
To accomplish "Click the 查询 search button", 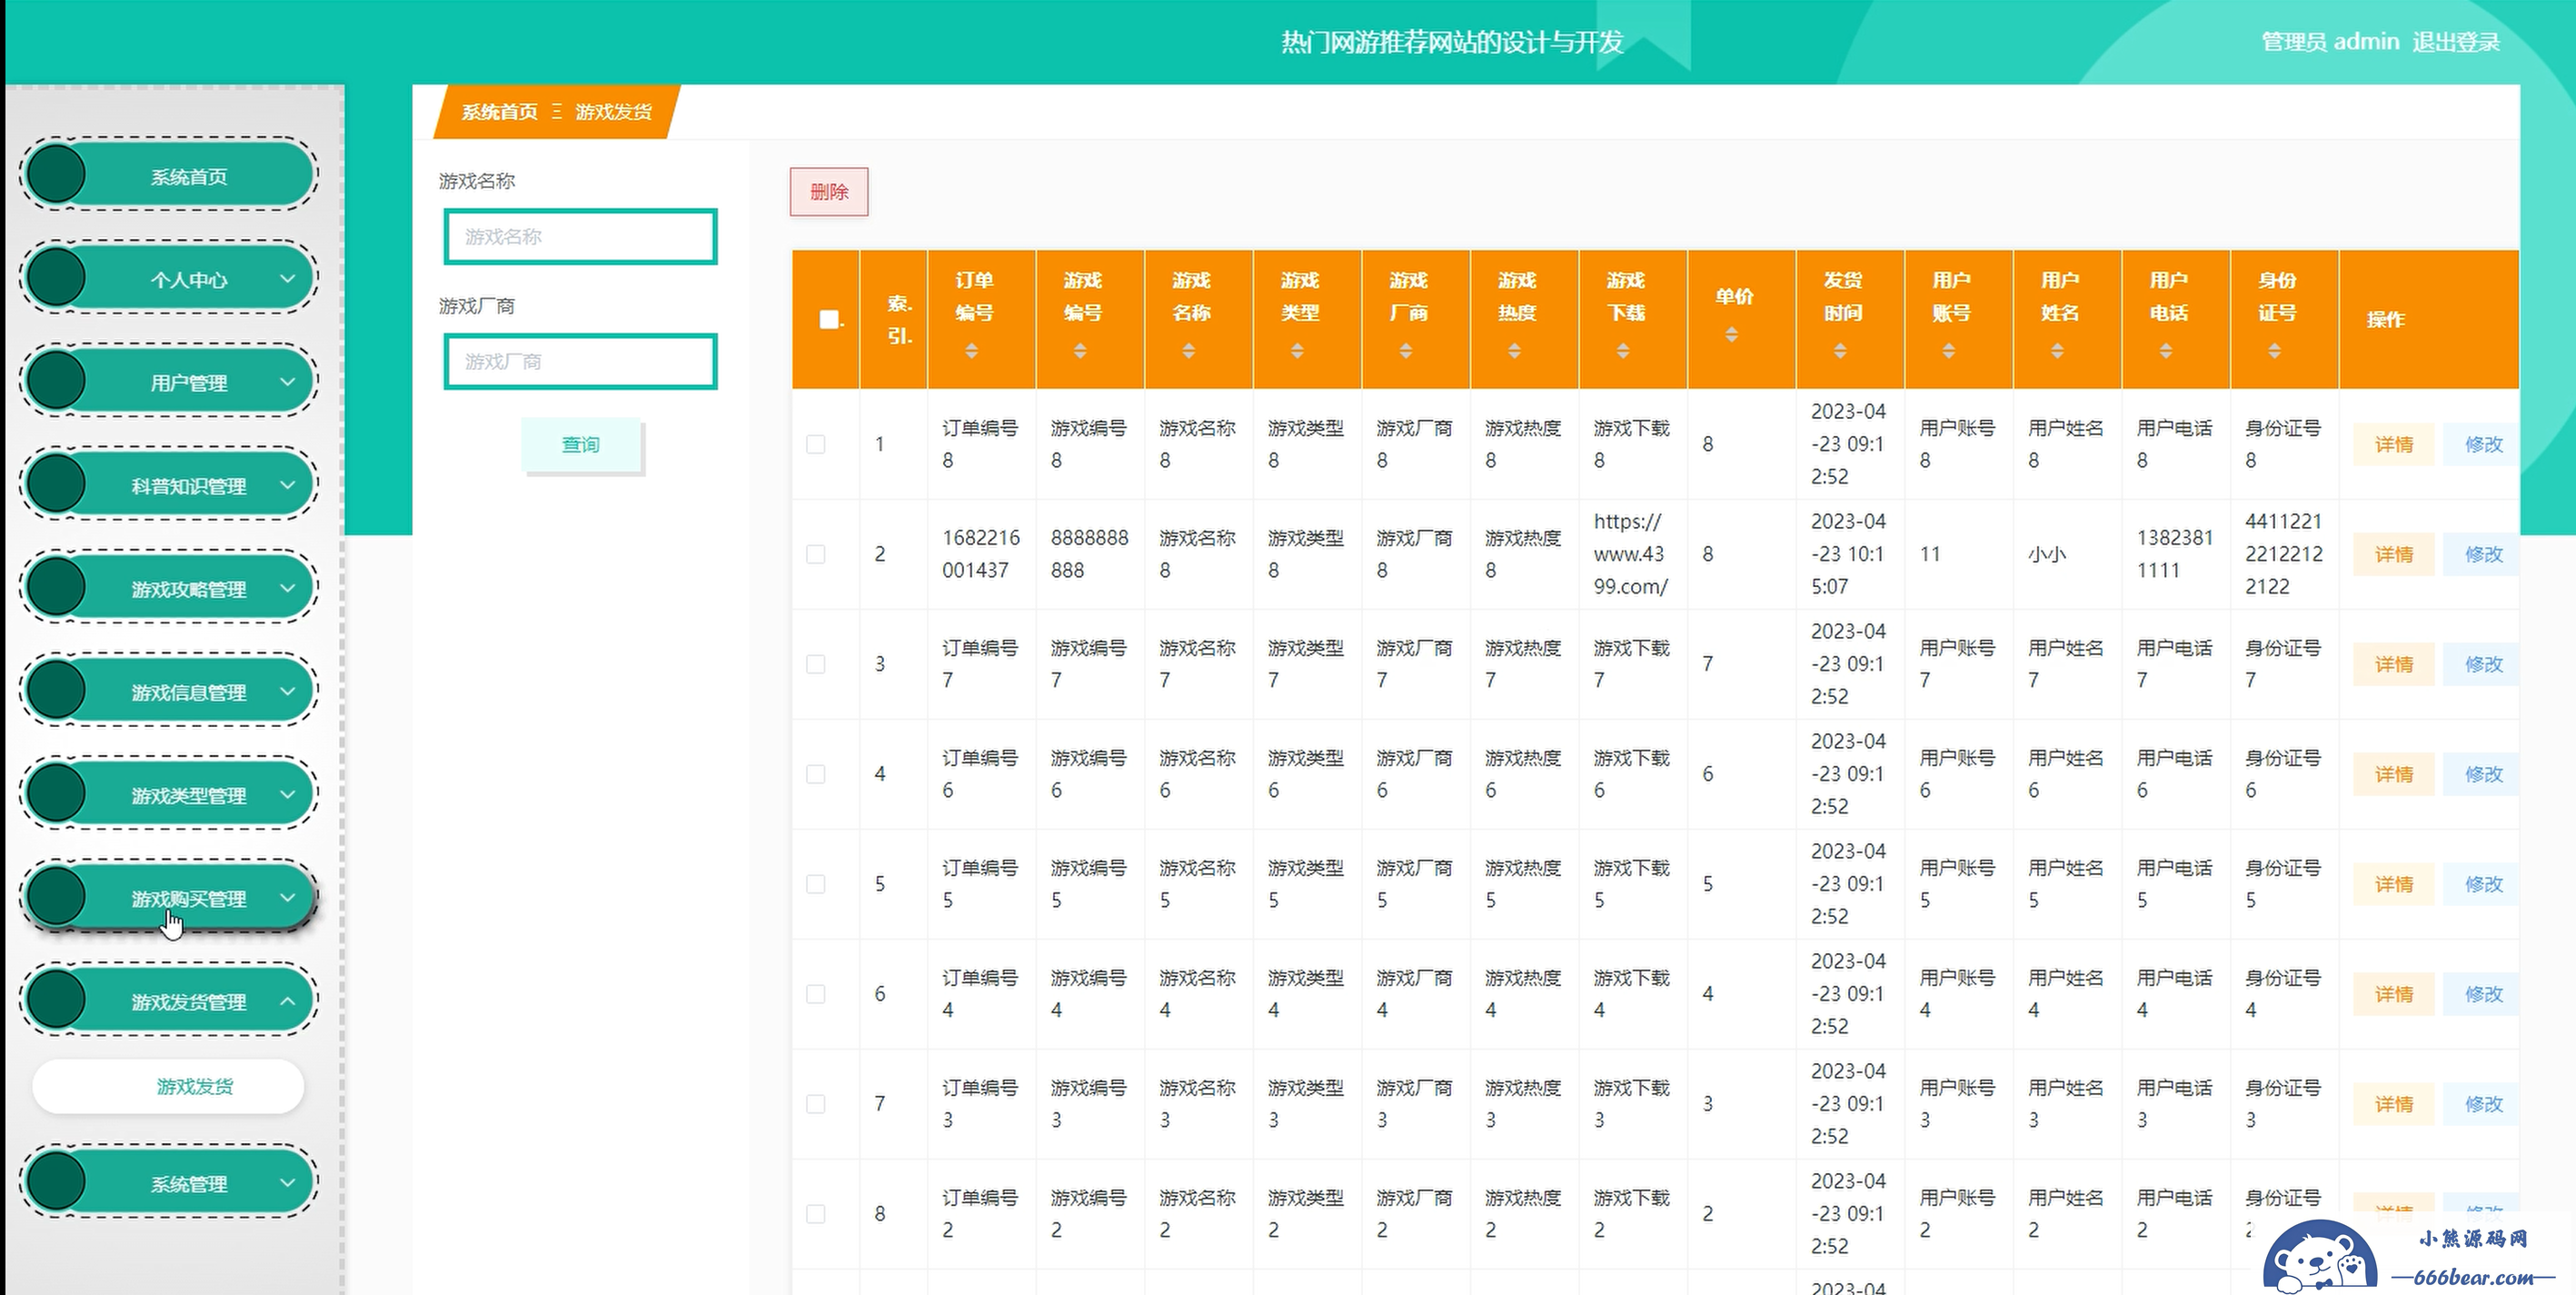I will click(x=581, y=445).
